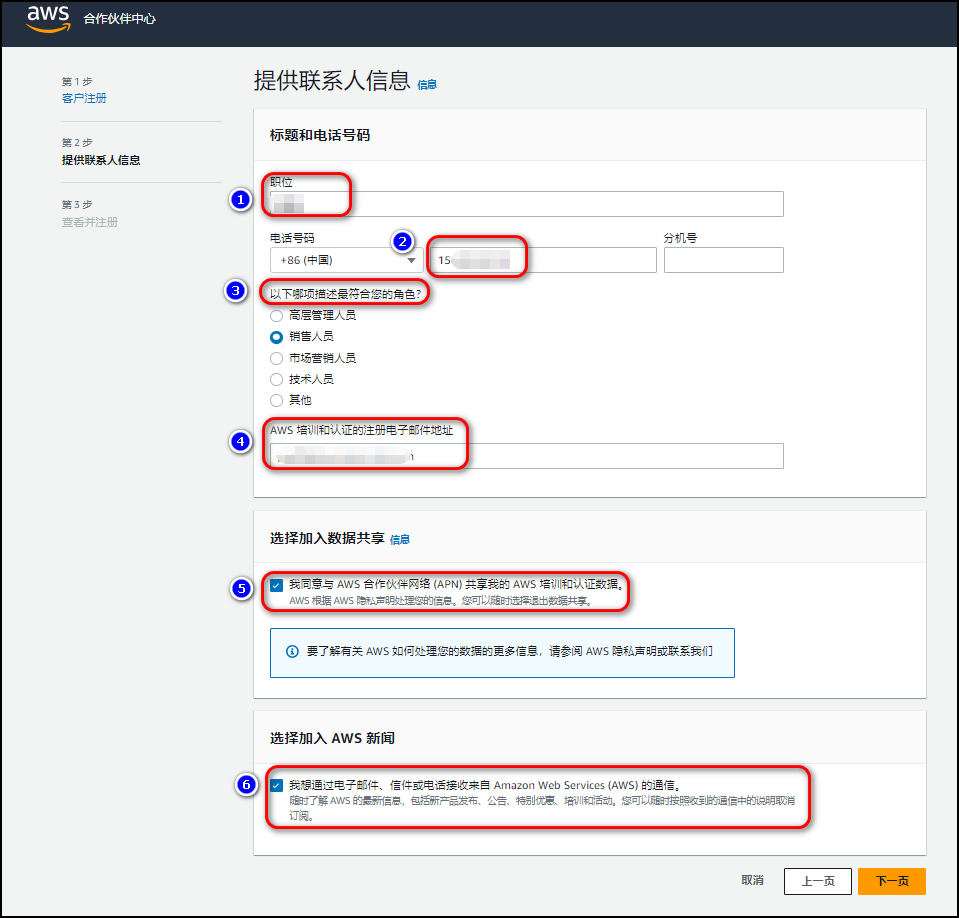959x918 pixels.
Task: Select 销售人员 radio button
Action: click(276, 337)
